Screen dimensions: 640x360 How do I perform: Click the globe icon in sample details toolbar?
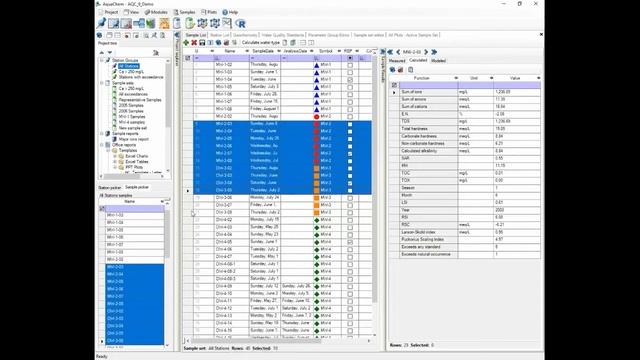(392, 70)
